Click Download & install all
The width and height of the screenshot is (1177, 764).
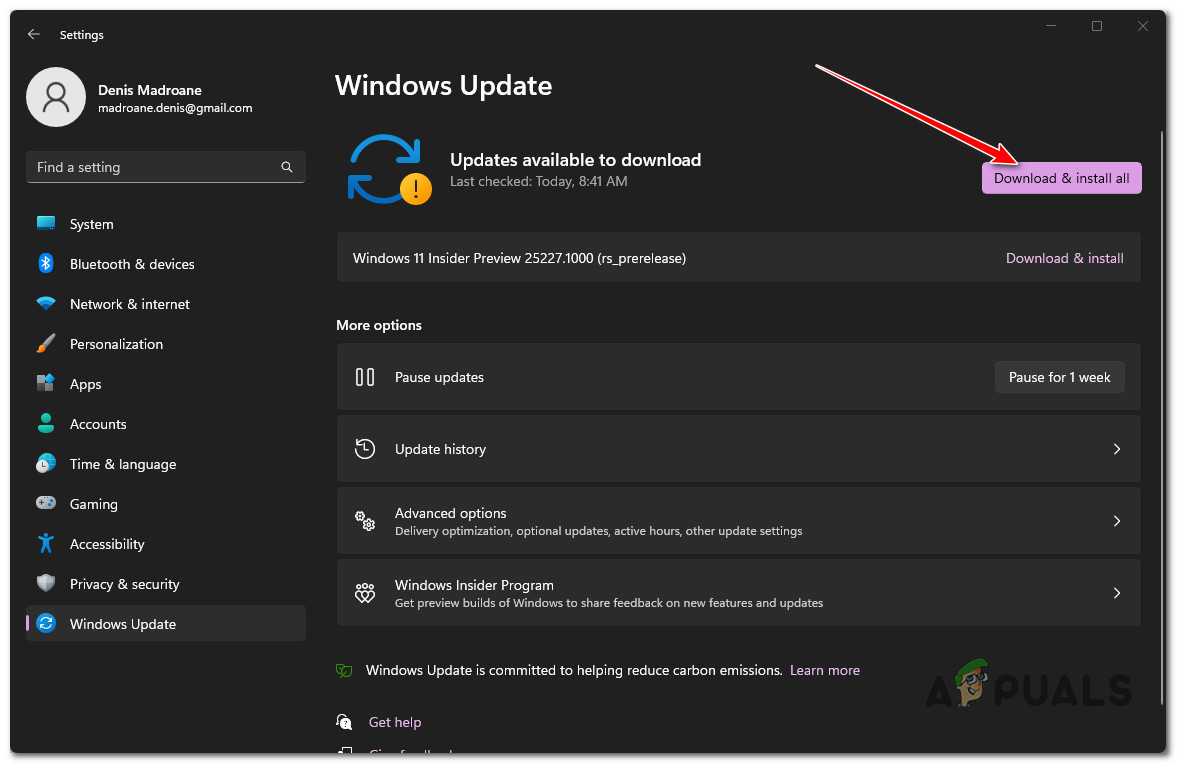point(1061,177)
